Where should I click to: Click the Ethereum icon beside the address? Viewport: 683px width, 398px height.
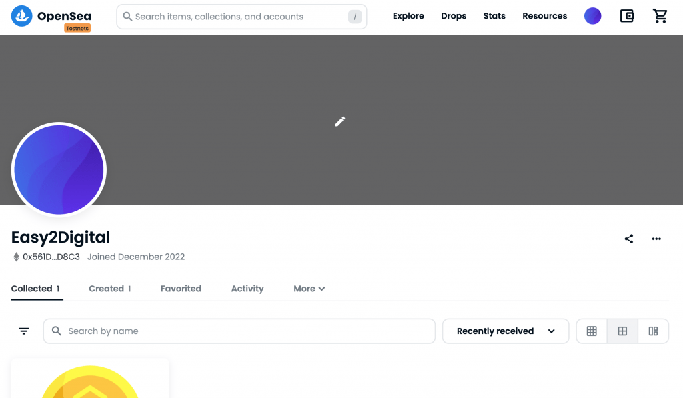16,257
